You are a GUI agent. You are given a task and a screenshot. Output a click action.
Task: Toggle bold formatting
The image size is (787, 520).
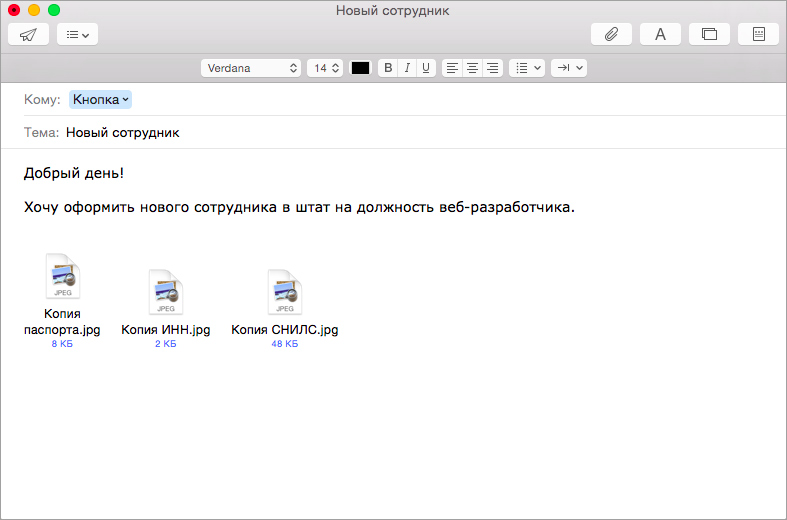pyautogui.click(x=389, y=68)
